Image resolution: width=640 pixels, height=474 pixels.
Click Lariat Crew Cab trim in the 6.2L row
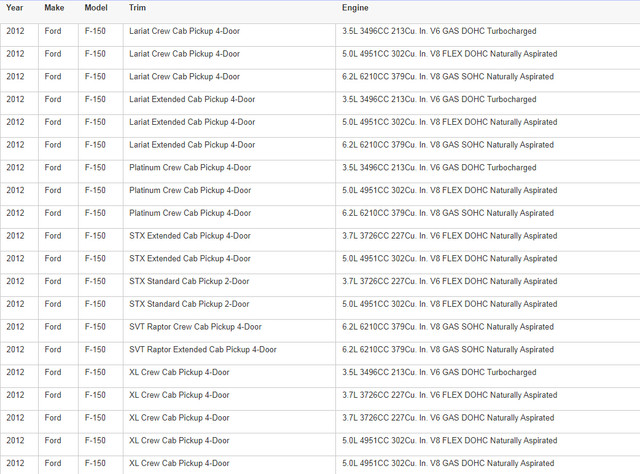[x=184, y=77]
